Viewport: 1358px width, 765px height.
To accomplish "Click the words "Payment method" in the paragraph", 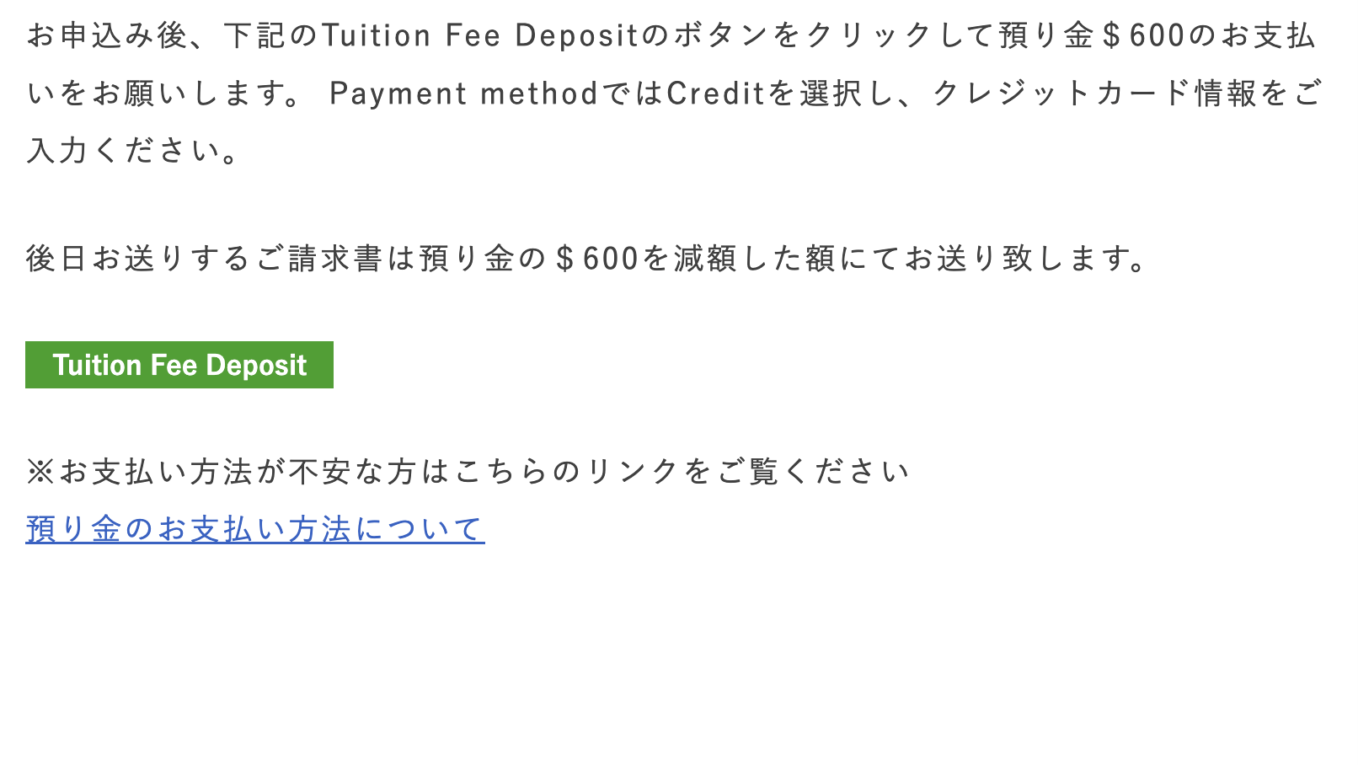I will coord(463,94).
